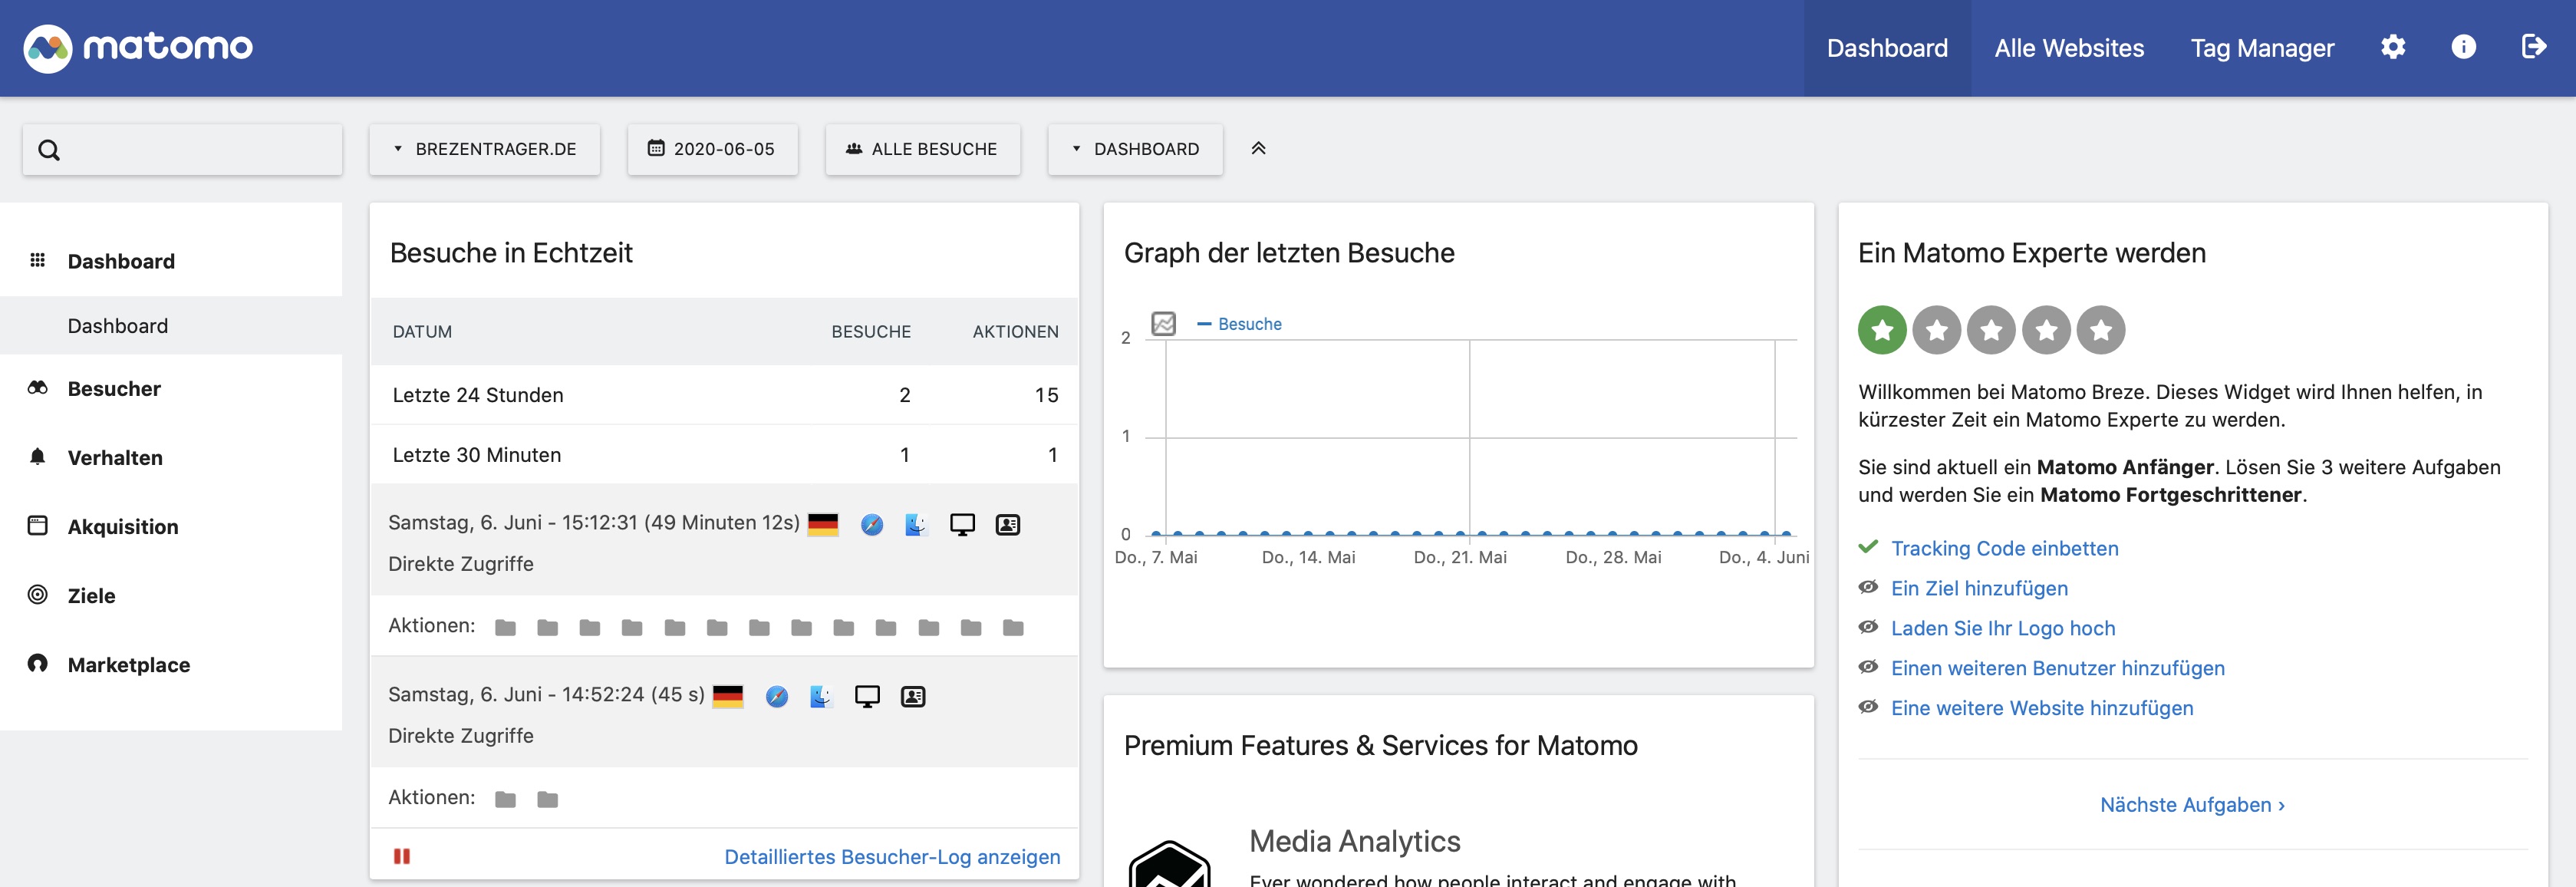Click first action folder of 14:52:24 visit

506,800
